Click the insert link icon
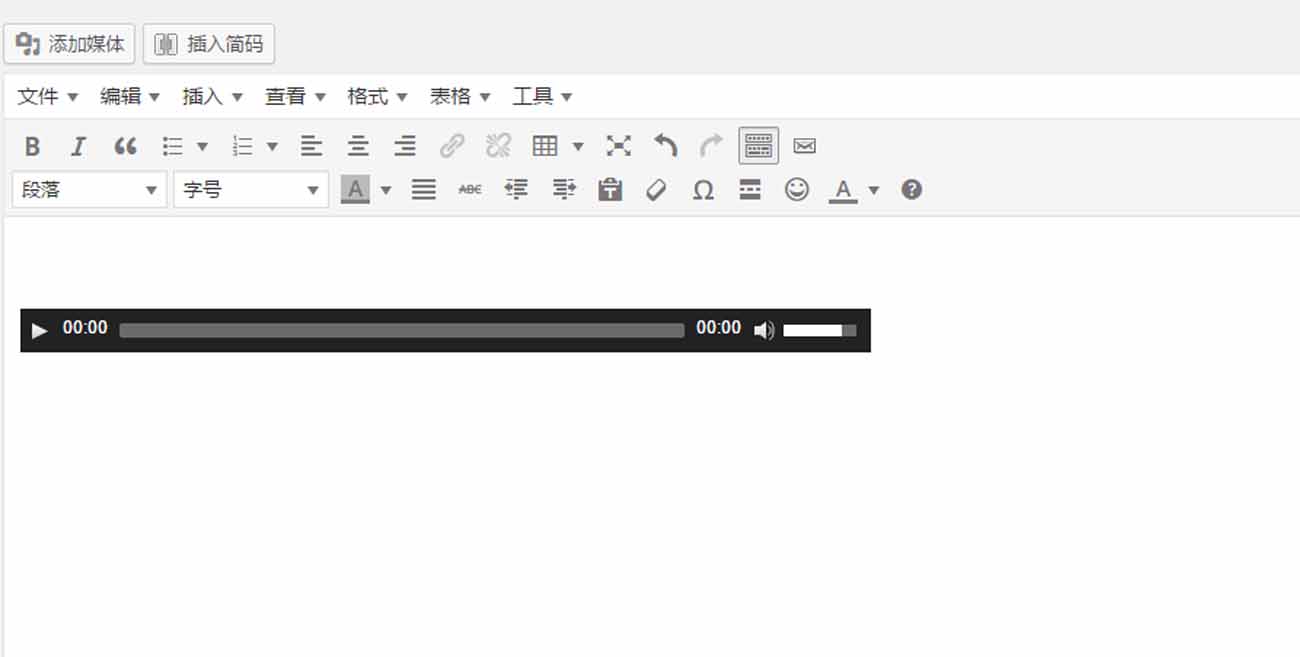The height and width of the screenshot is (657, 1300). 452,147
